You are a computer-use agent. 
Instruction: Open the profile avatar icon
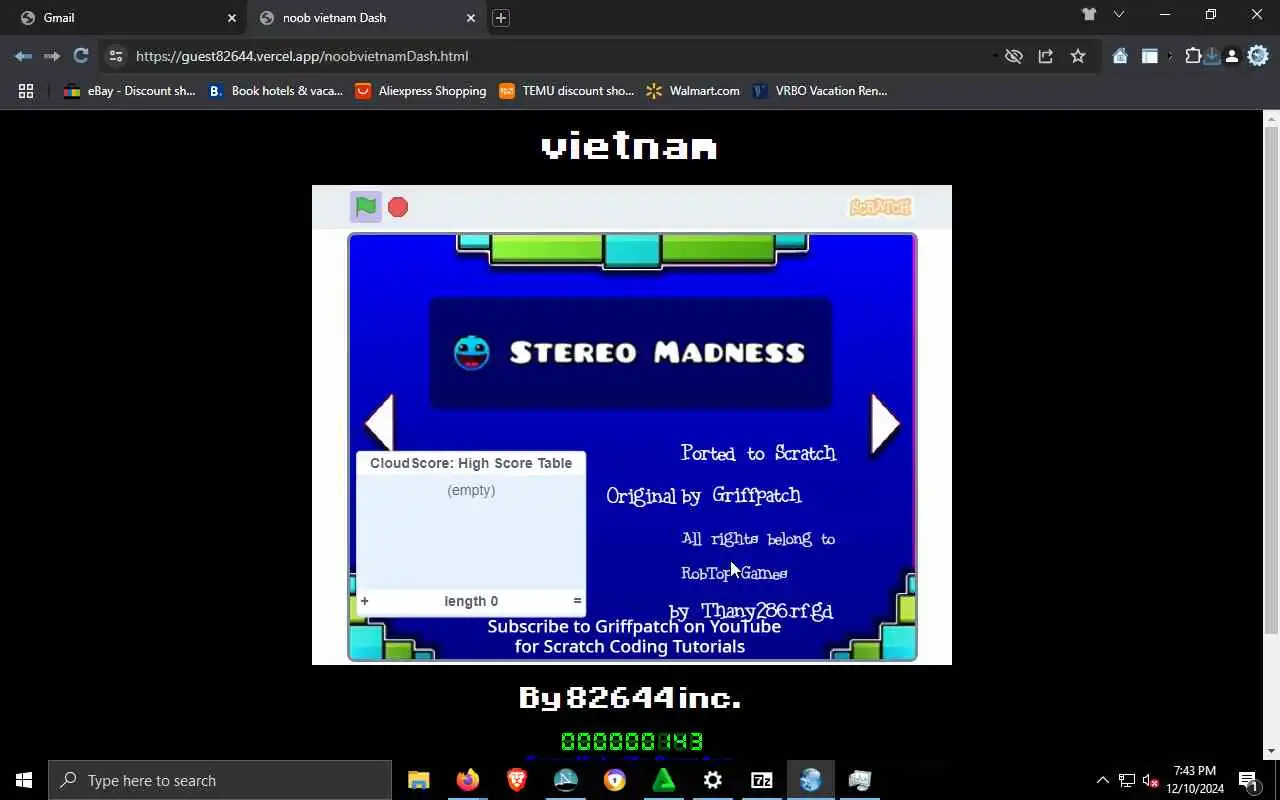[x=1232, y=56]
